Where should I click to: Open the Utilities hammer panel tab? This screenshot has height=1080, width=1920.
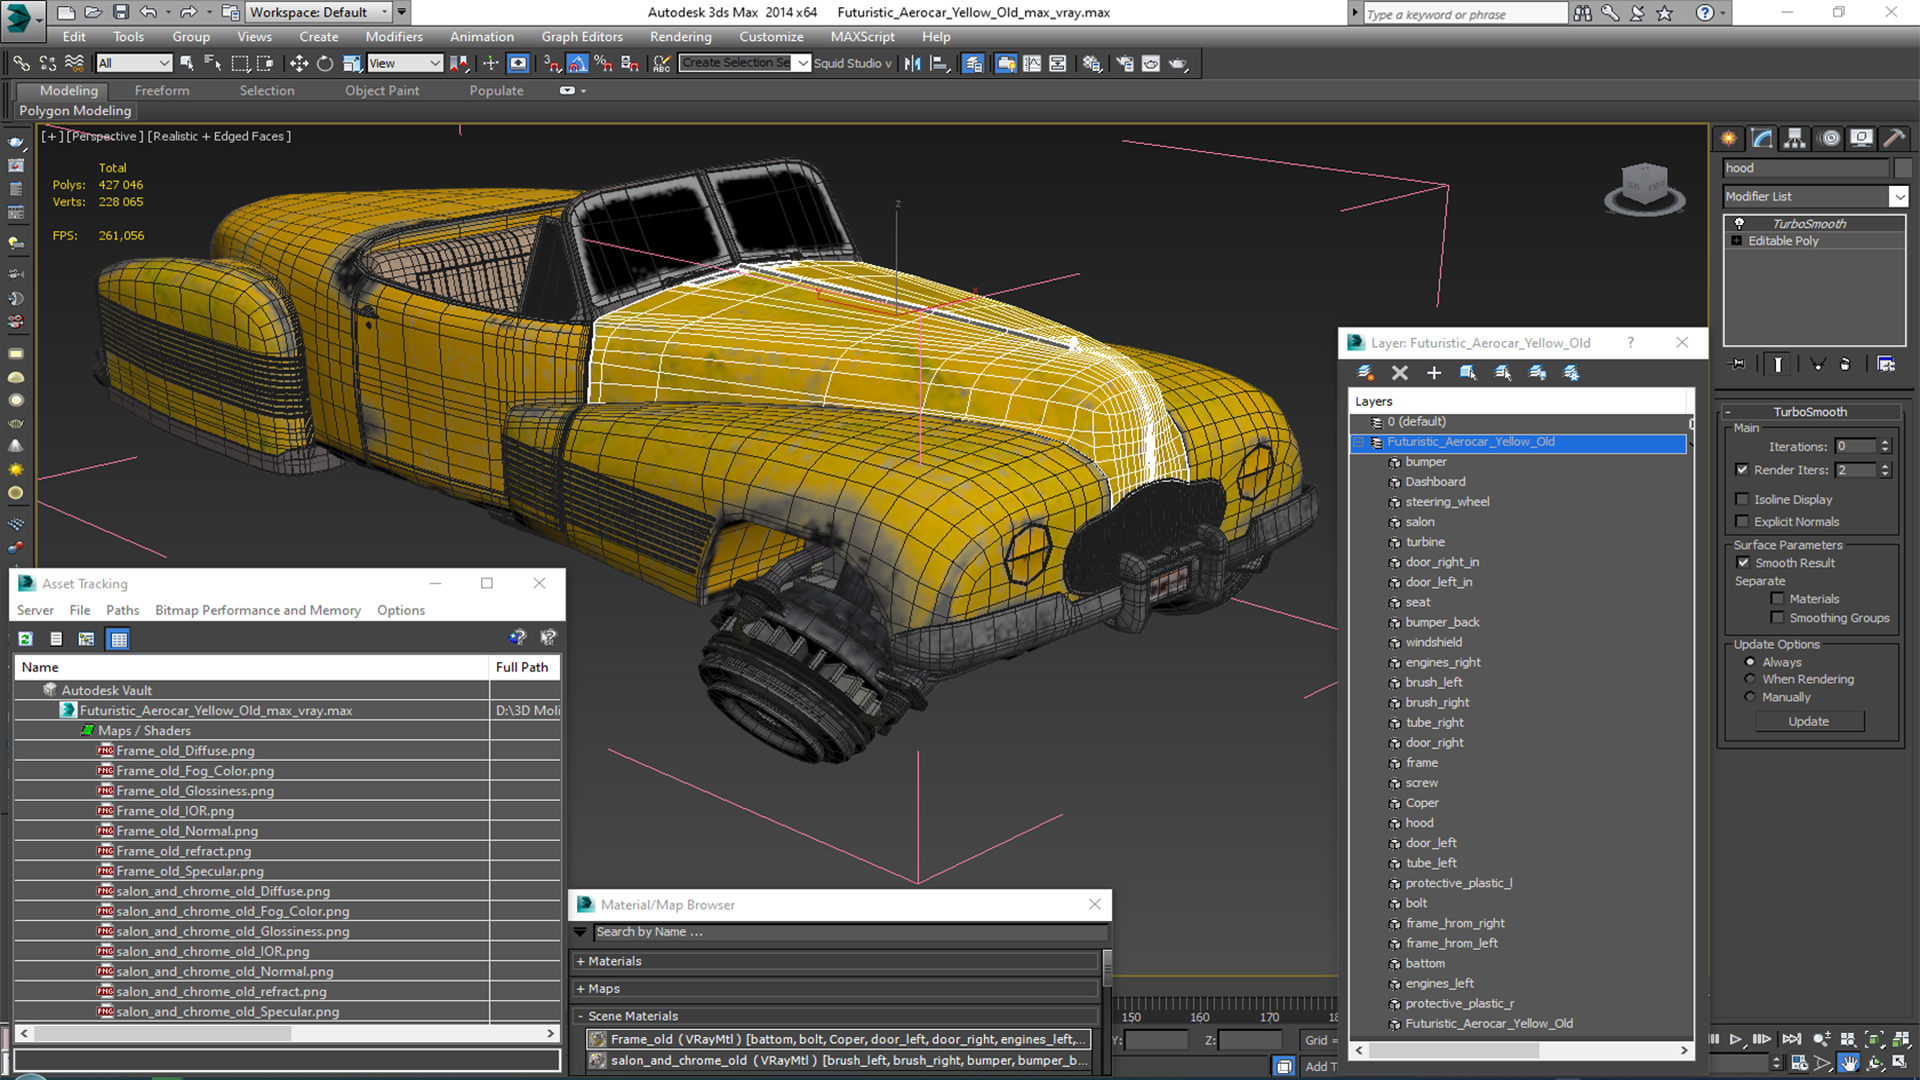click(x=1893, y=138)
